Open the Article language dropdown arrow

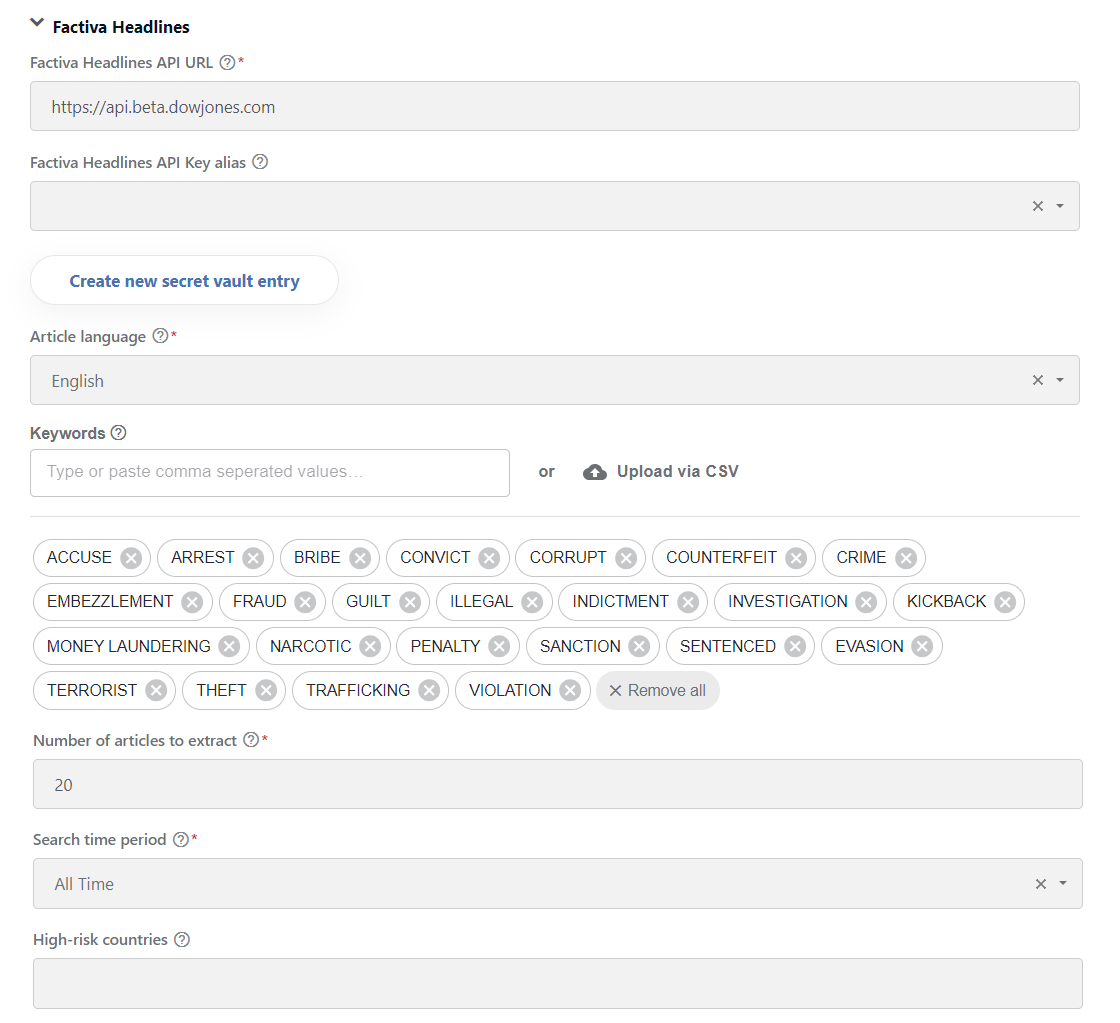point(1060,380)
